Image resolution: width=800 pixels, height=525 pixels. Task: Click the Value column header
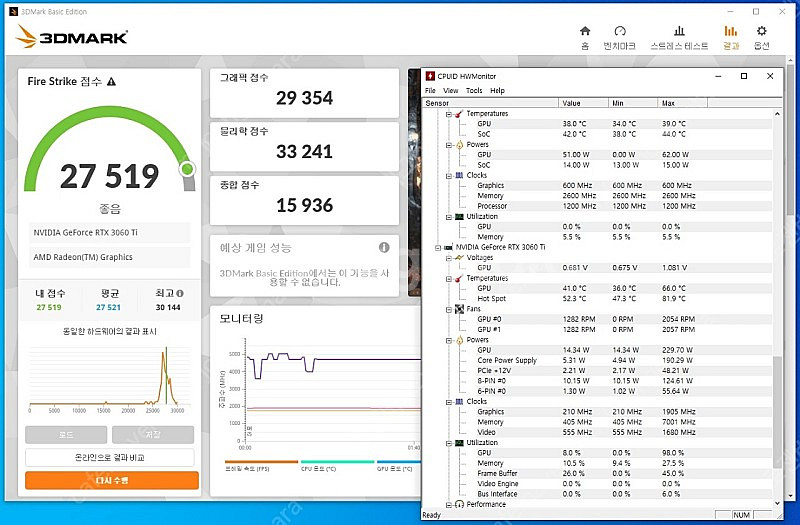(583, 103)
